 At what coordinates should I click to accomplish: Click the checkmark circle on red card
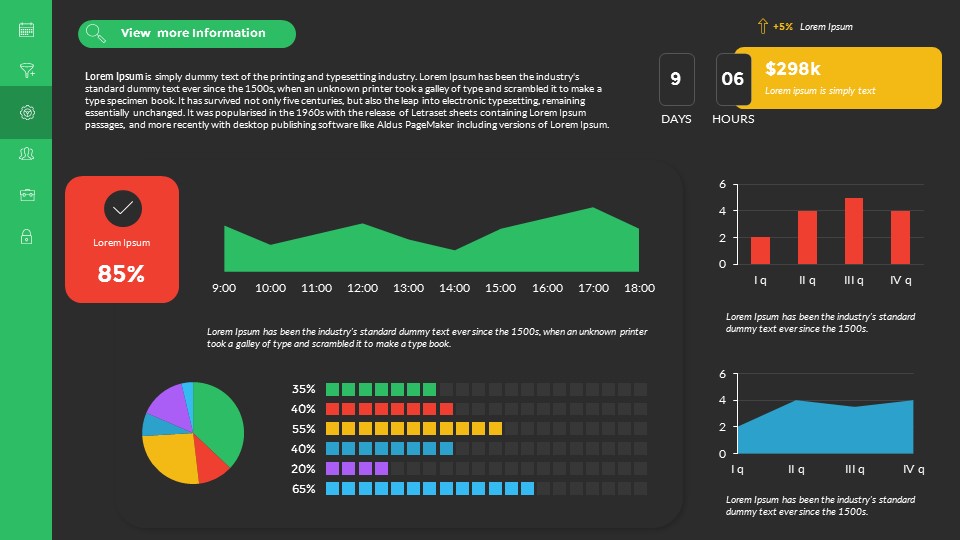pyautogui.click(x=122, y=208)
